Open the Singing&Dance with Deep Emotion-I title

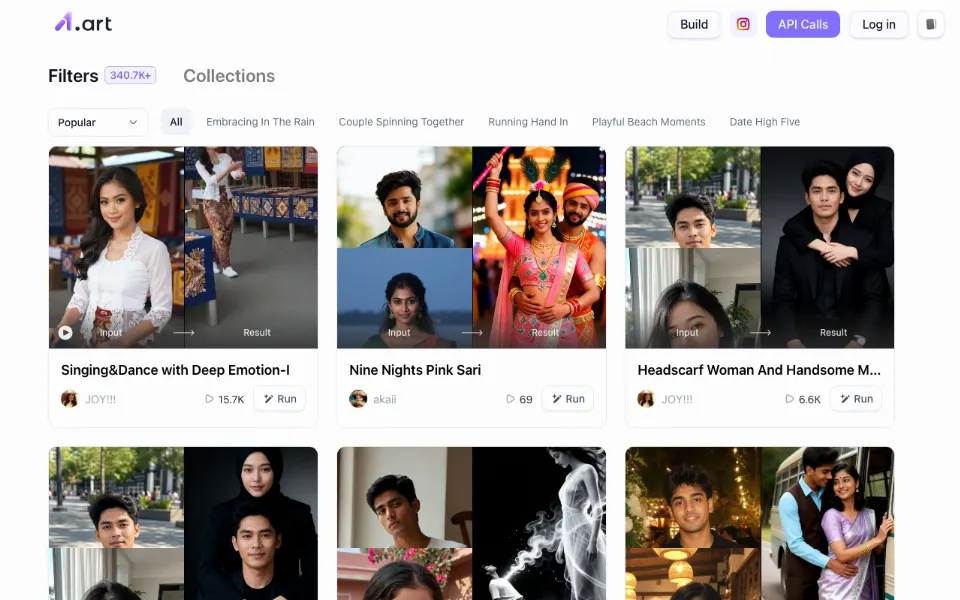pyautogui.click(x=175, y=370)
